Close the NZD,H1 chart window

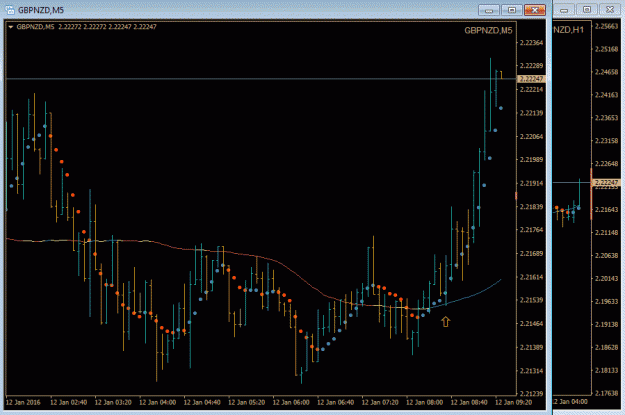(x=610, y=10)
